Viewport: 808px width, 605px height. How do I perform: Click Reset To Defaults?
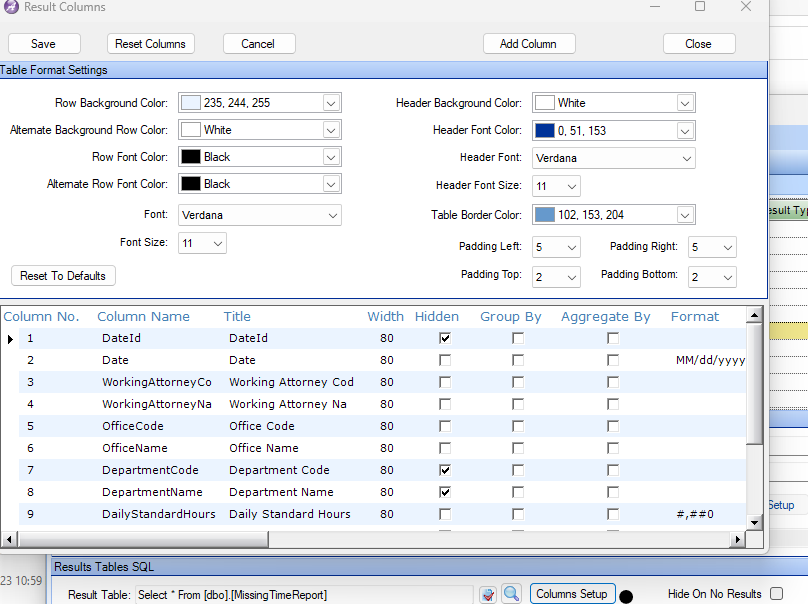(63, 275)
